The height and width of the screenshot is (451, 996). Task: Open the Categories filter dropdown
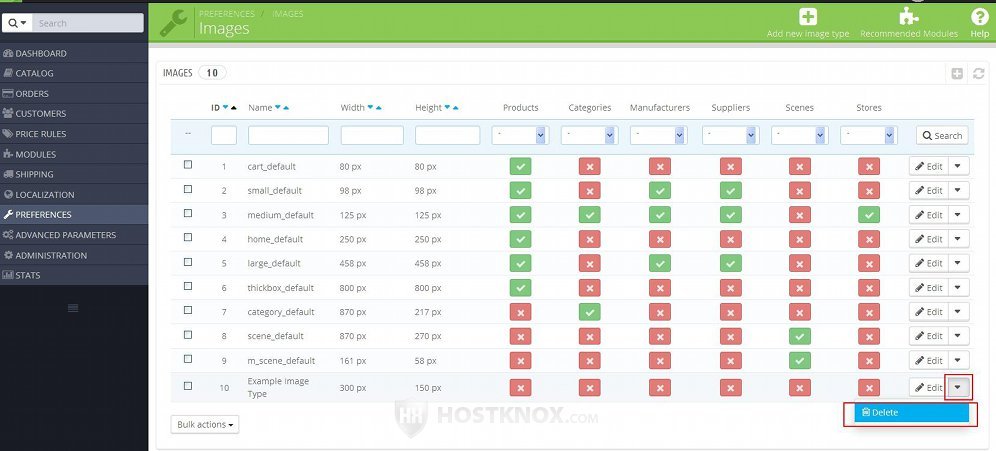click(x=589, y=135)
